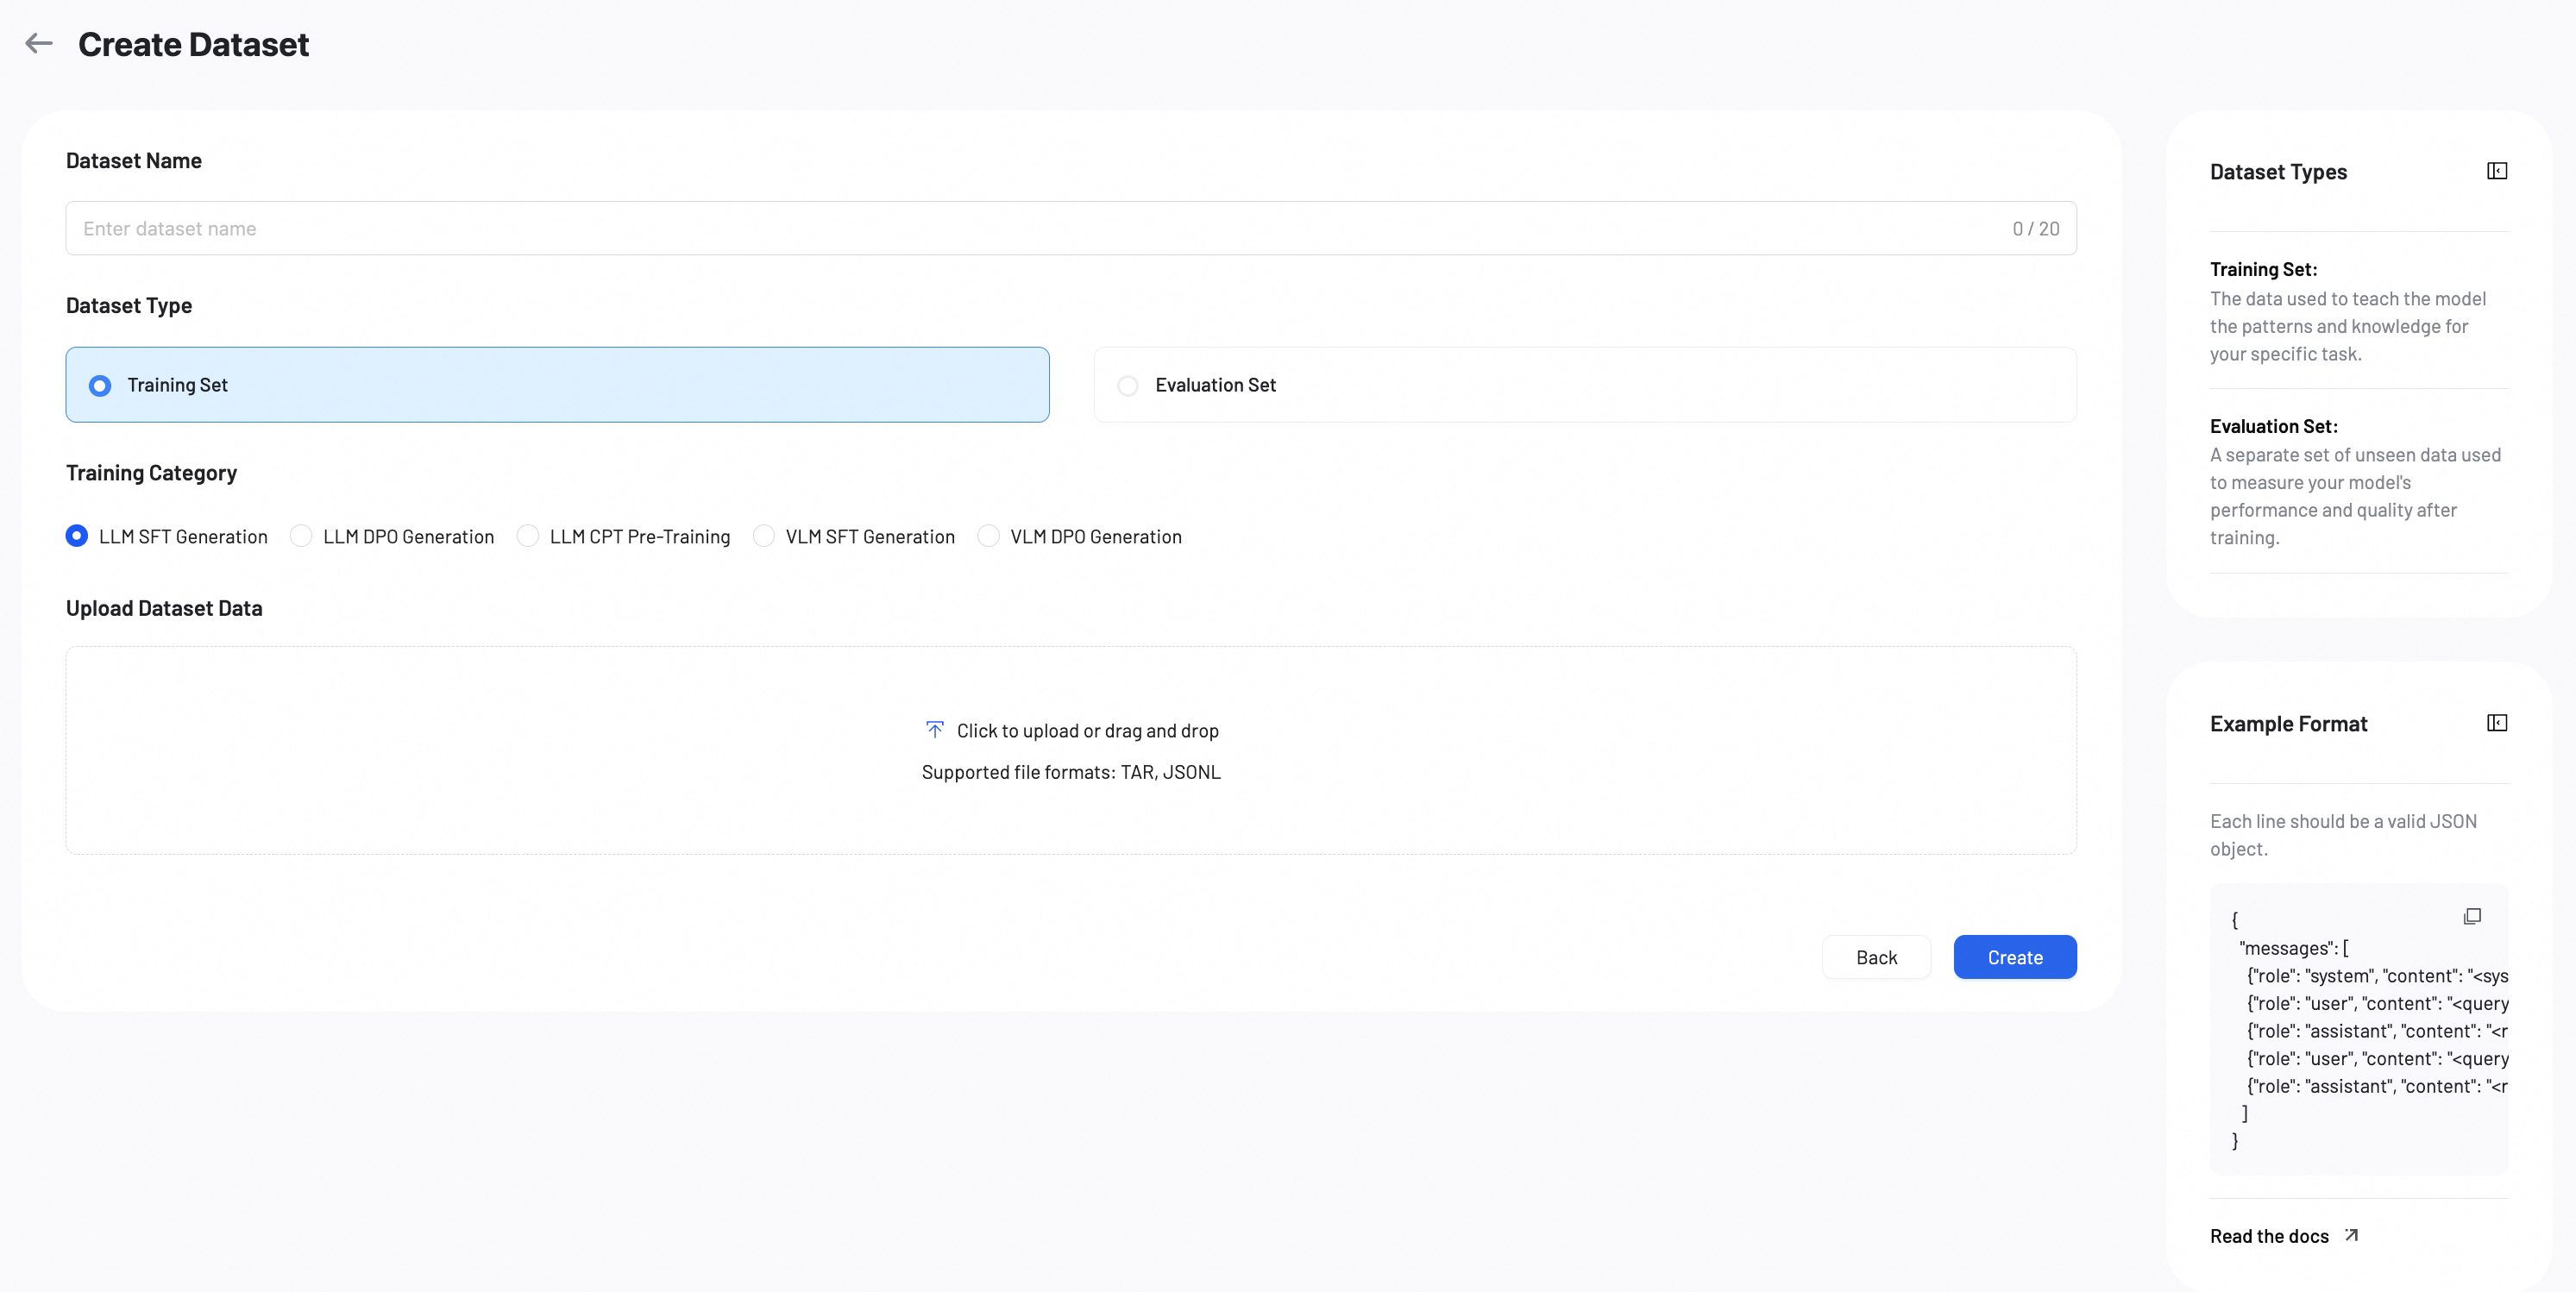
Task: Click the Create button
Action: (2014, 957)
